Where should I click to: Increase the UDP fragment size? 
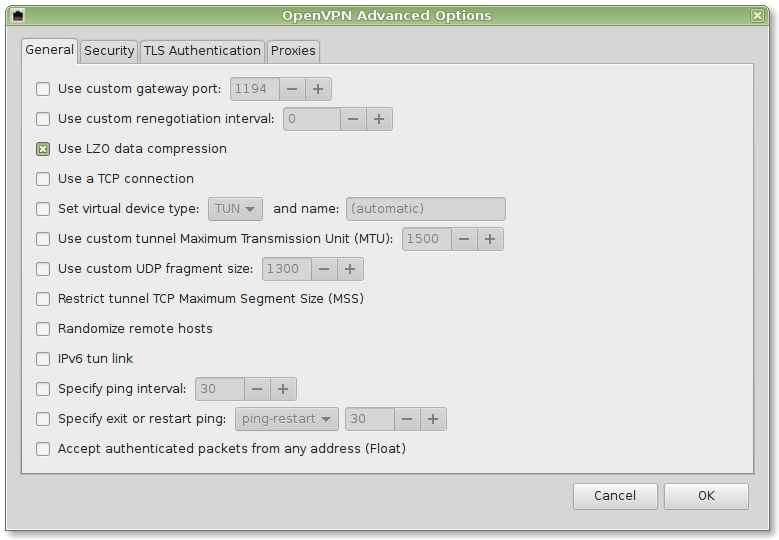[x=350, y=269]
